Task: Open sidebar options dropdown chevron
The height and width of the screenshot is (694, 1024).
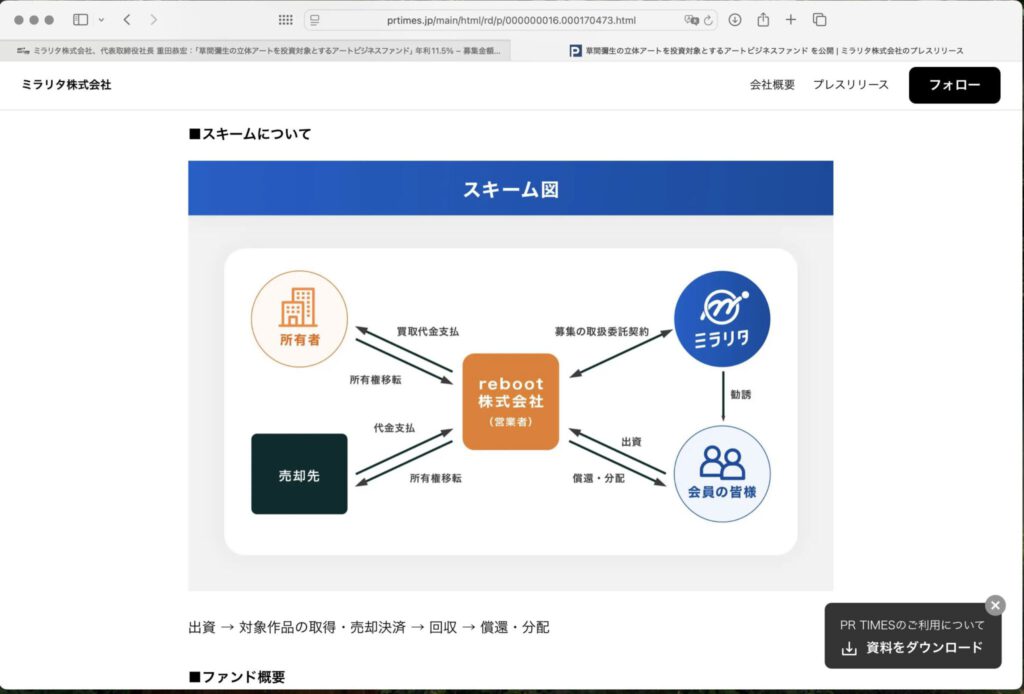Action: [101, 20]
